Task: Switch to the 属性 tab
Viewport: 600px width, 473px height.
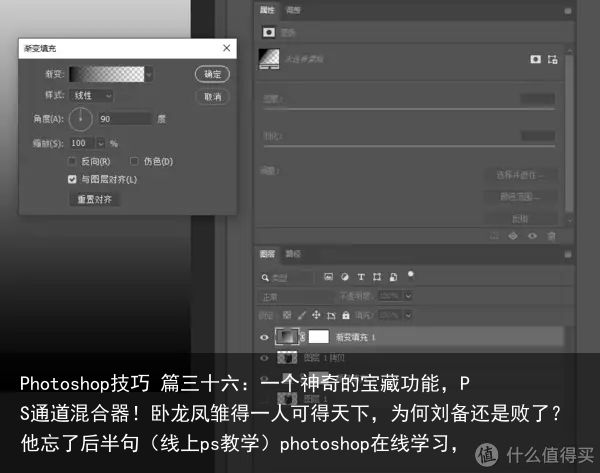Action: [267, 10]
